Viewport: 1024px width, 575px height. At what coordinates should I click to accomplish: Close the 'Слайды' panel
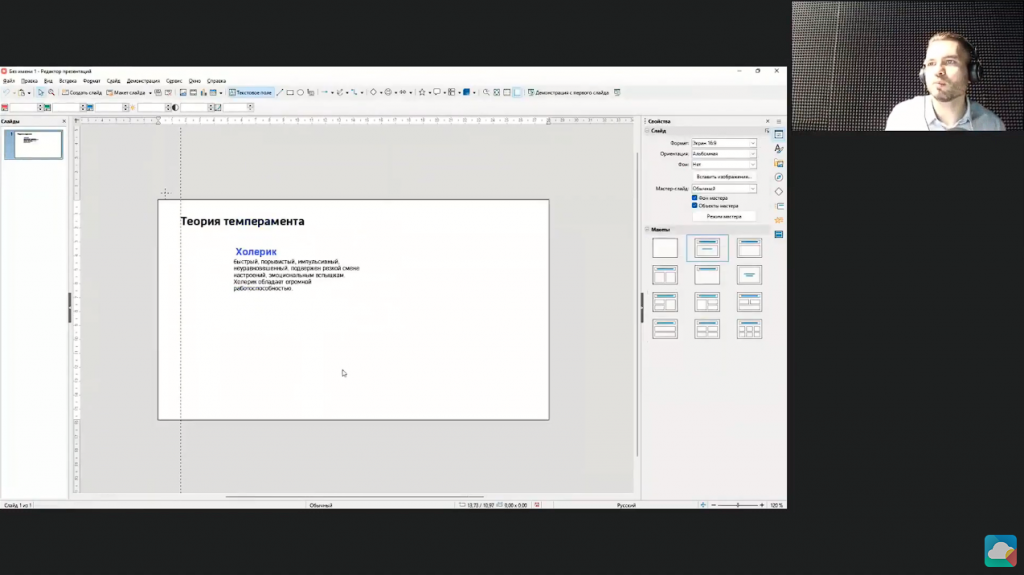[63, 122]
